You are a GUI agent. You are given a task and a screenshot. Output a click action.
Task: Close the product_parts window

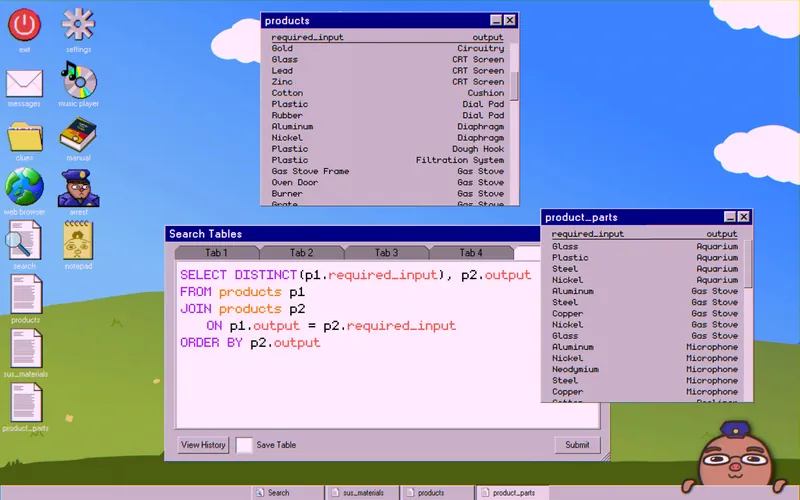click(744, 217)
